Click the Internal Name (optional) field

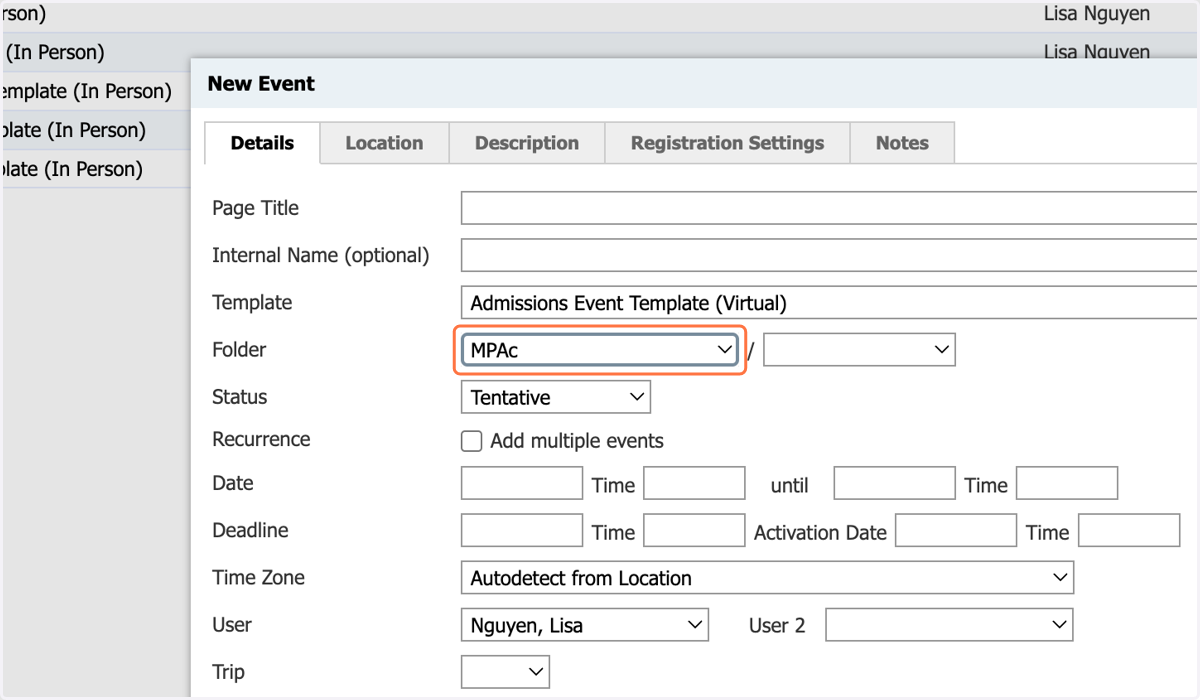click(829, 255)
